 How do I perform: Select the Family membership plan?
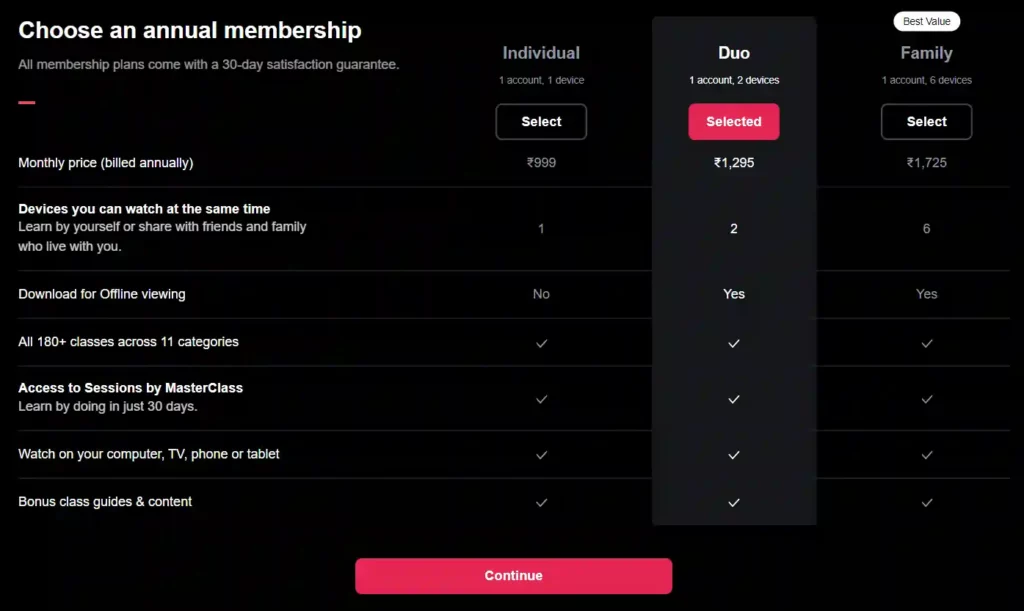926,121
